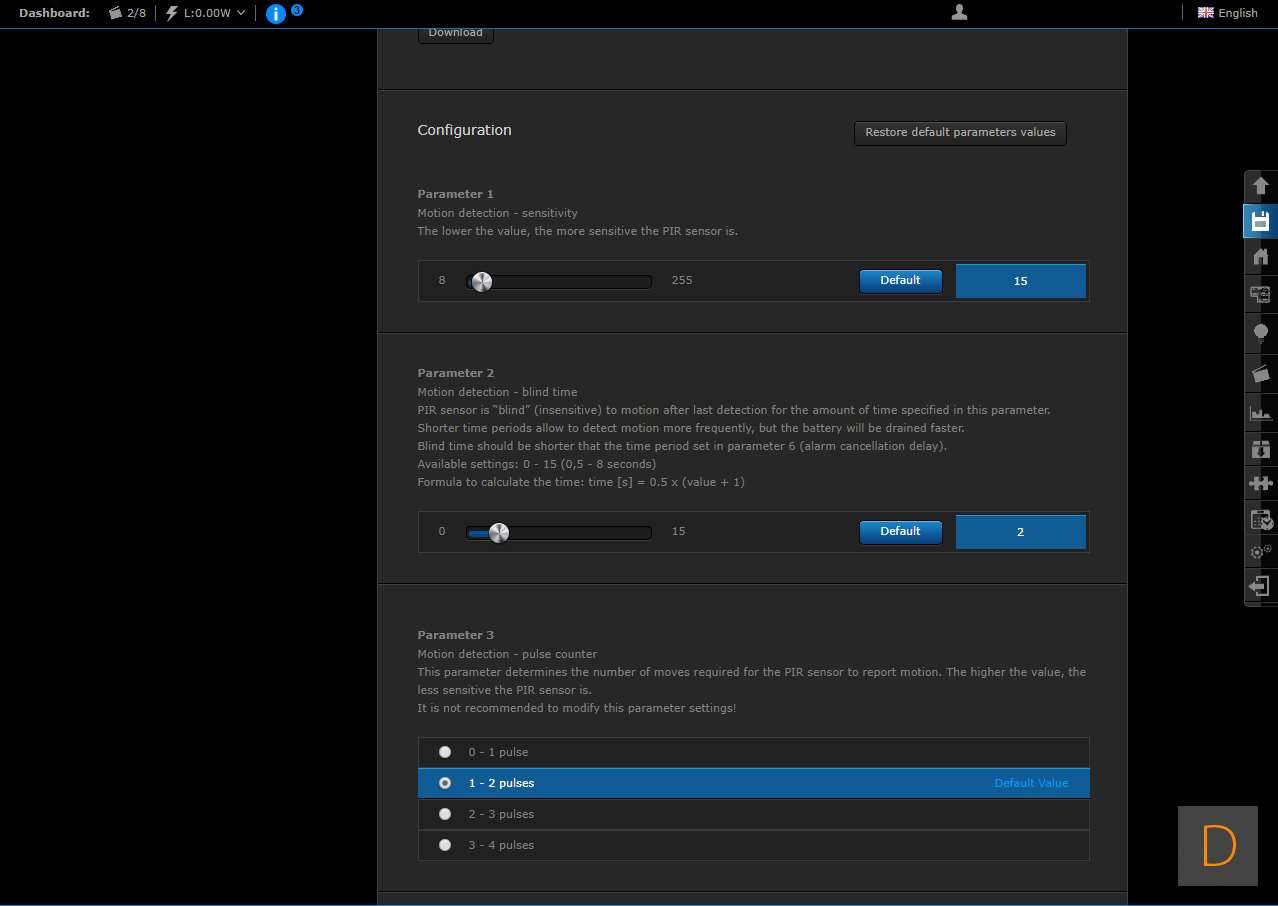Click the Parameter 1 value field showing 15
Image resolution: width=1278 pixels, height=906 pixels.
pos(1020,281)
